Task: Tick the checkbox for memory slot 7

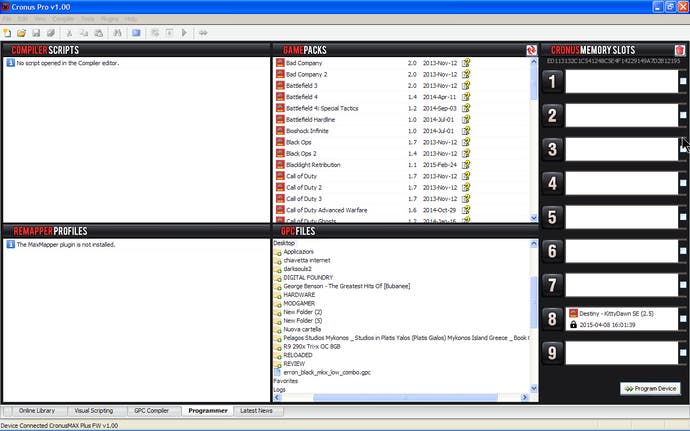Action: [x=683, y=284]
